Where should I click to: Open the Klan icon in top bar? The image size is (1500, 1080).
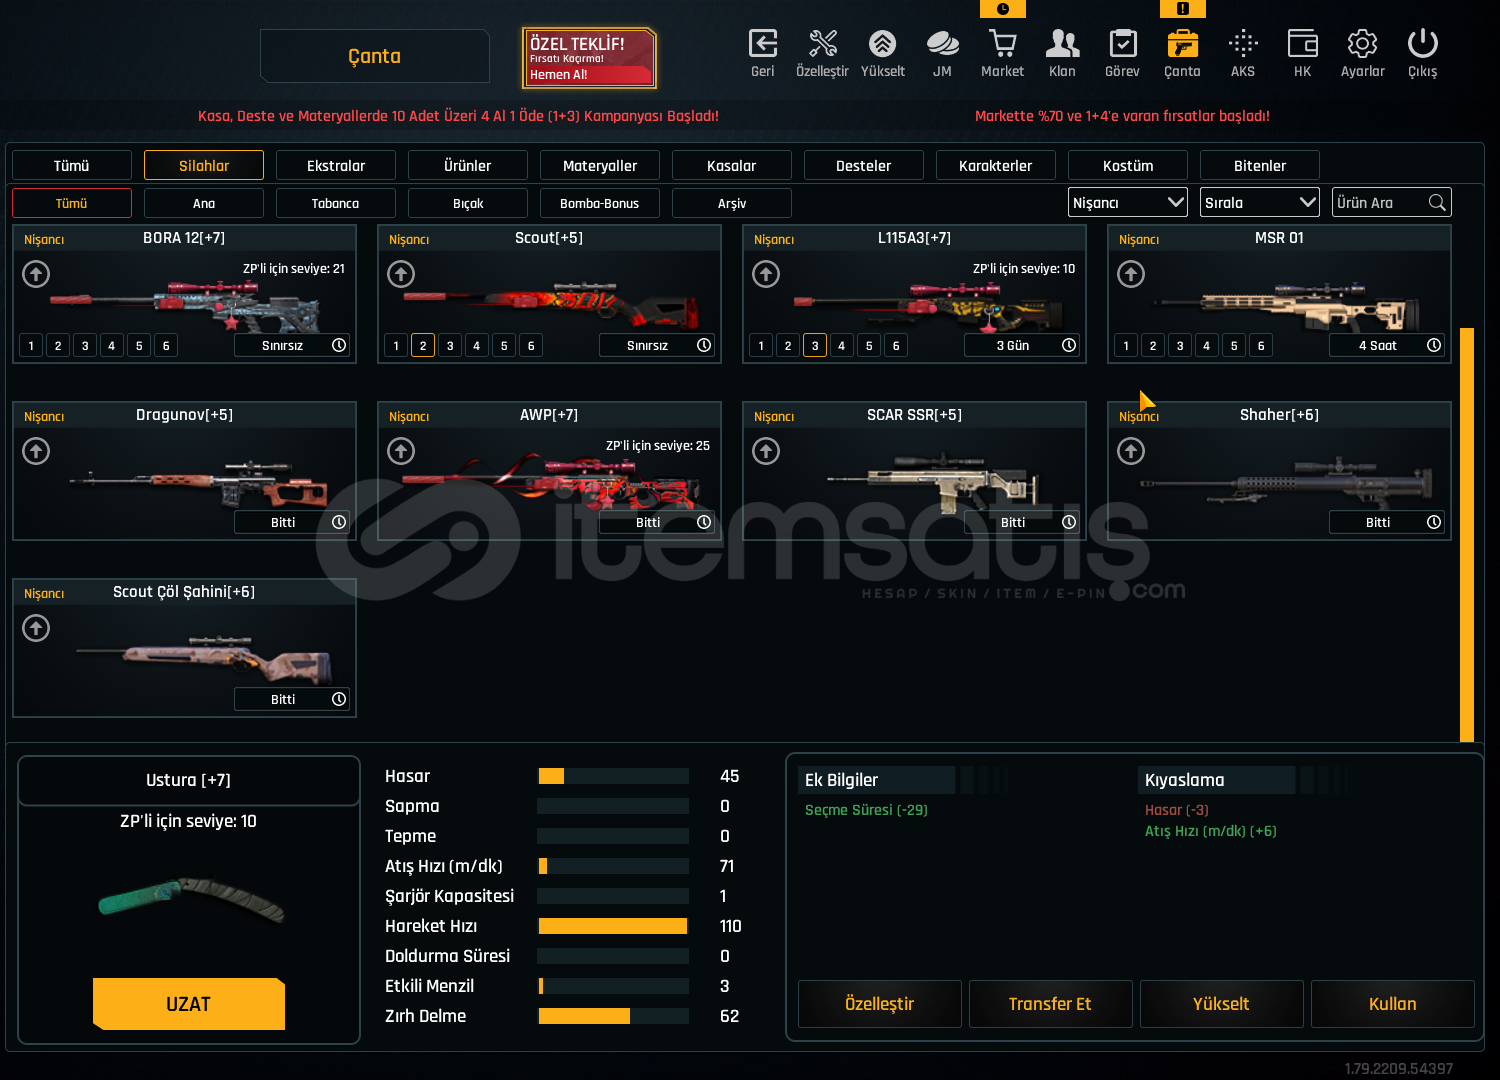(1062, 45)
